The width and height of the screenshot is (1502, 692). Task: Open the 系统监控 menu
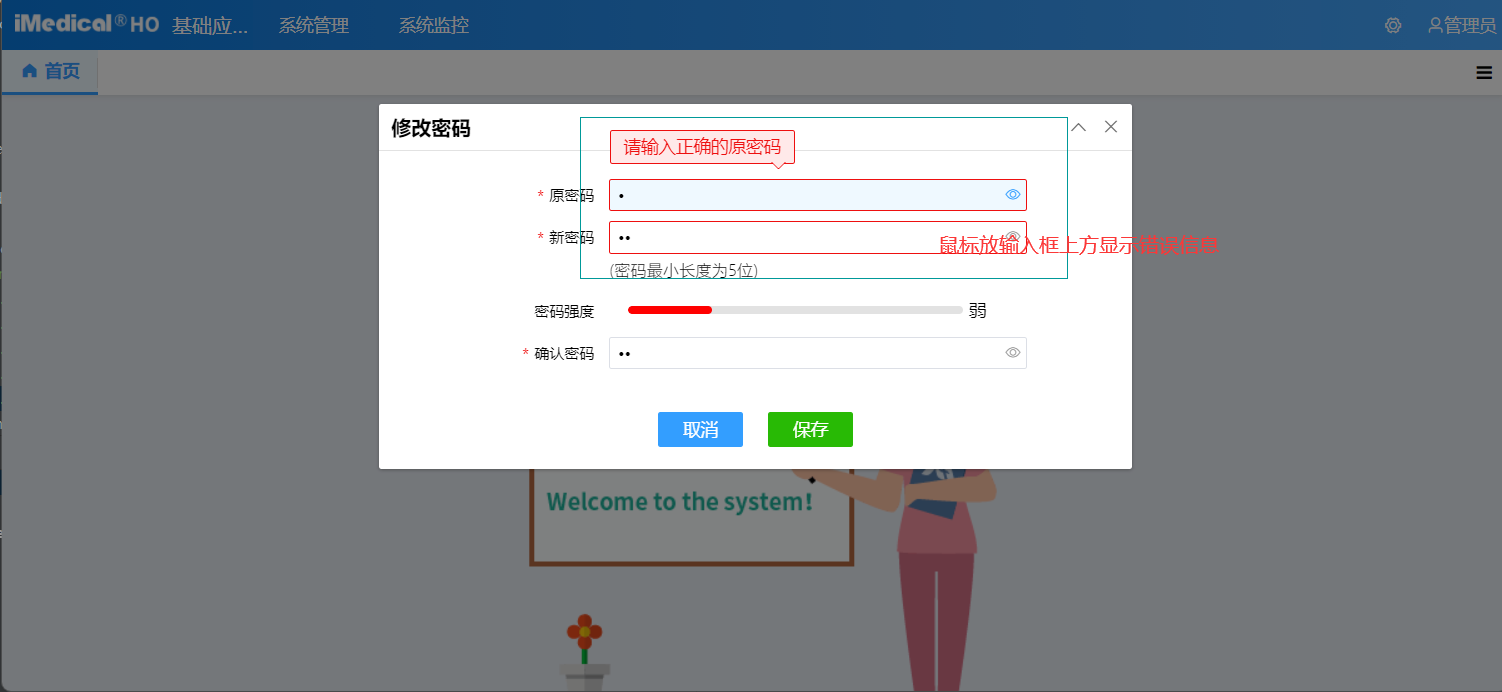point(433,25)
